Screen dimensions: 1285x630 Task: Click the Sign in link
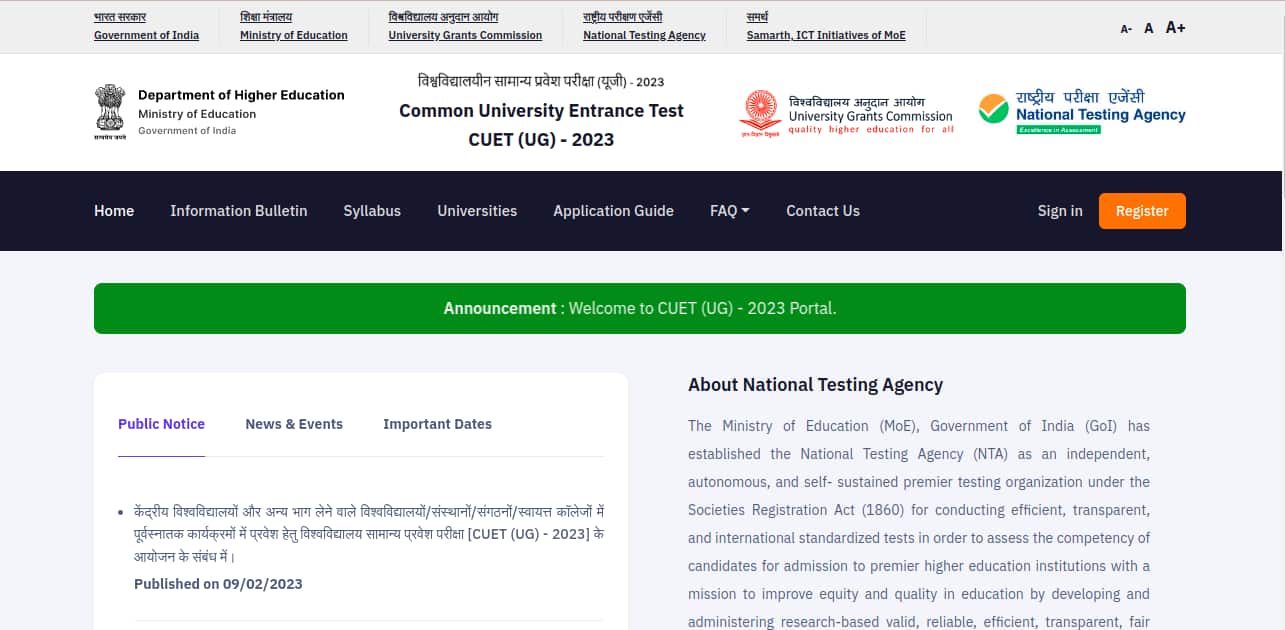coord(1060,211)
